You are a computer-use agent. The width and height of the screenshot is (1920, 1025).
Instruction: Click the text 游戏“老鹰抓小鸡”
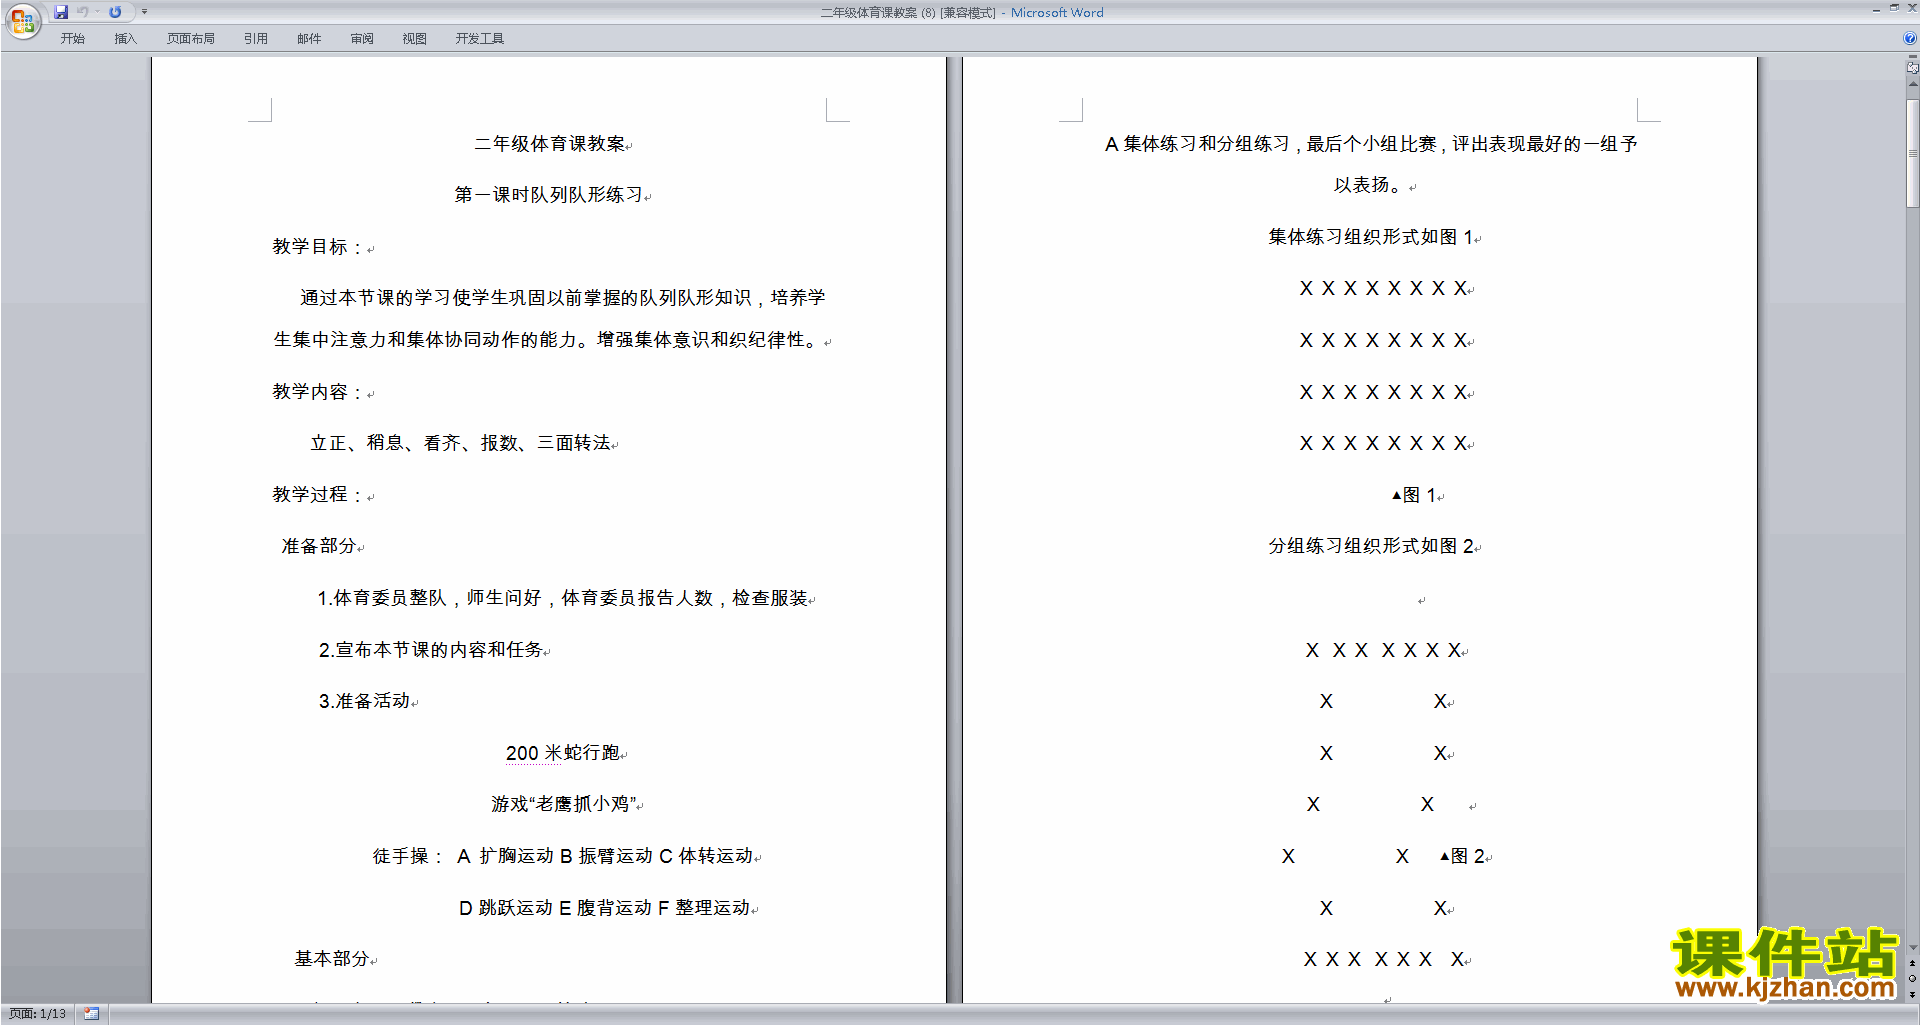(564, 804)
